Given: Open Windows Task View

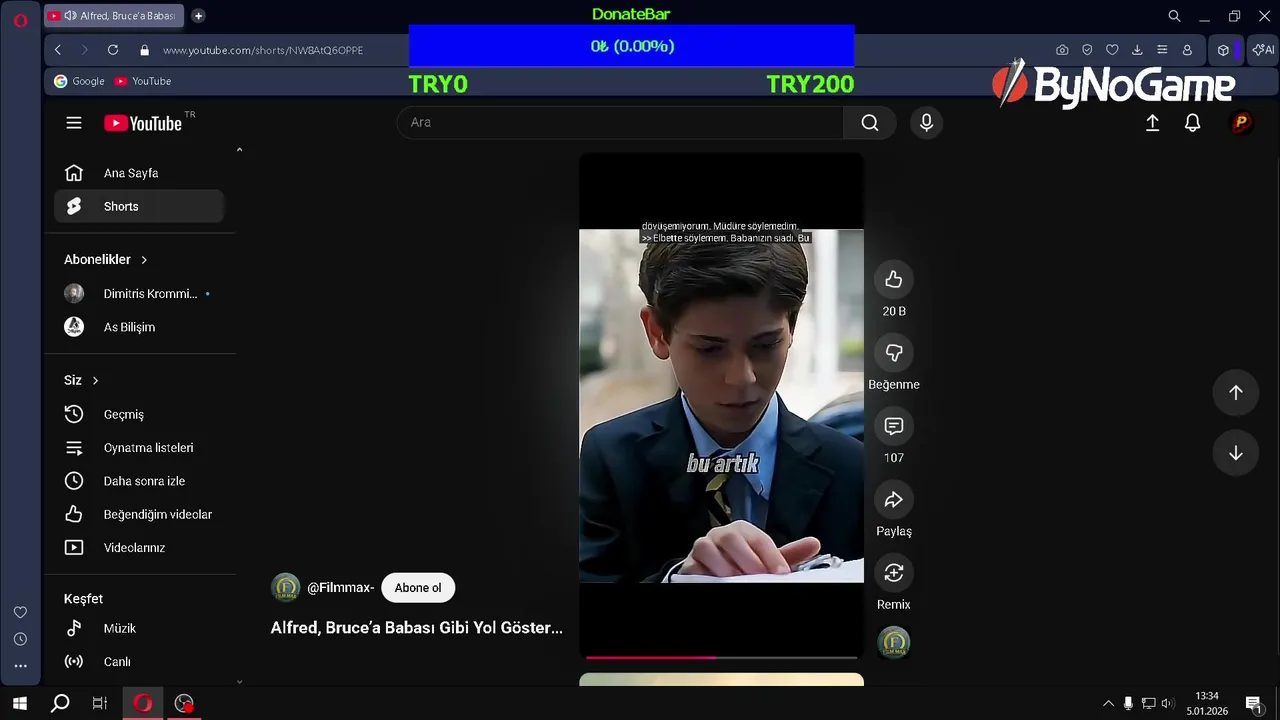Looking at the screenshot, I should pyautogui.click(x=100, y=704).
